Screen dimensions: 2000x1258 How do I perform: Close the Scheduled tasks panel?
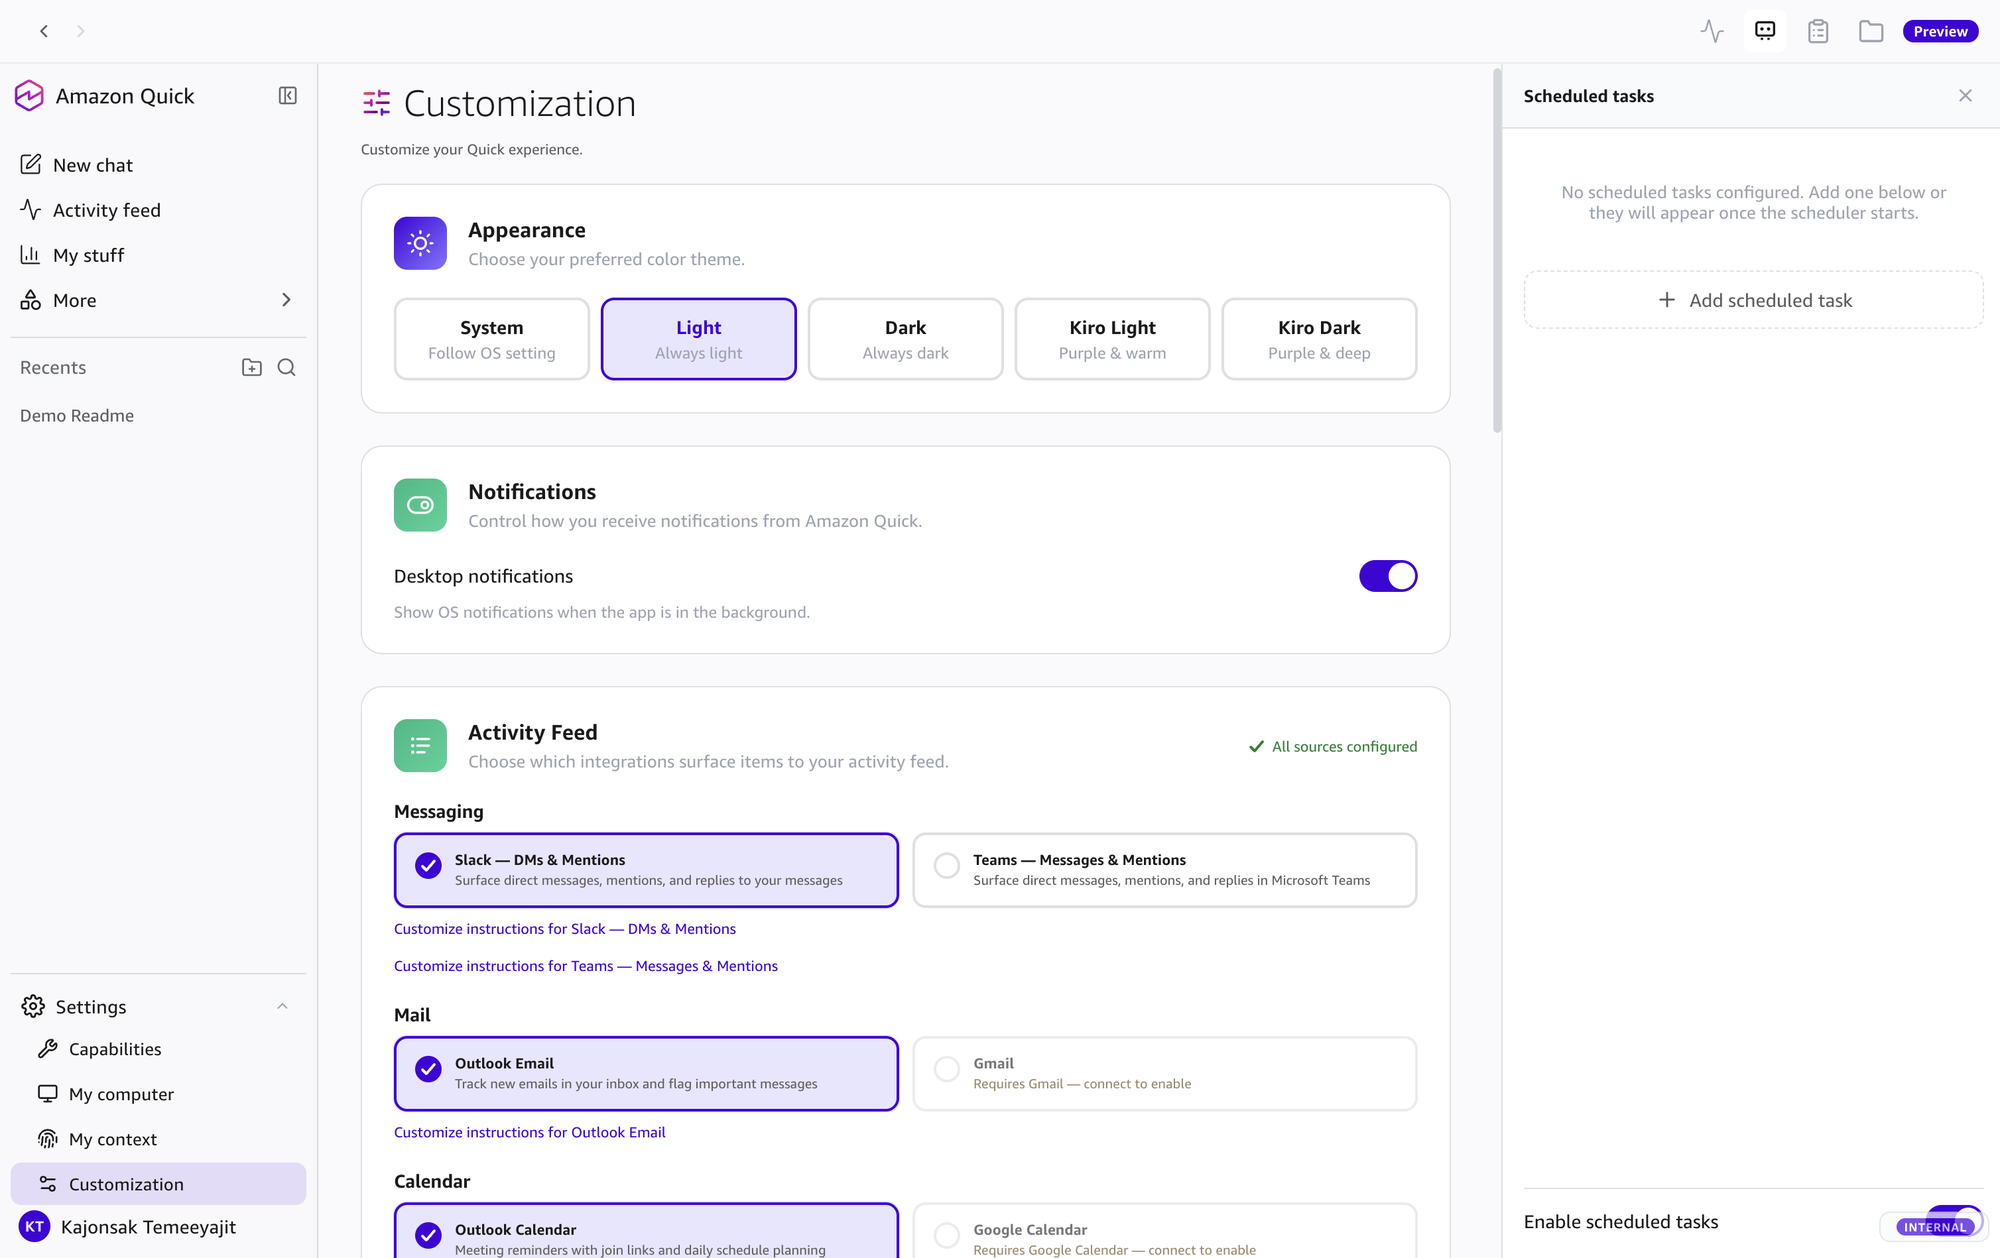1965,96
